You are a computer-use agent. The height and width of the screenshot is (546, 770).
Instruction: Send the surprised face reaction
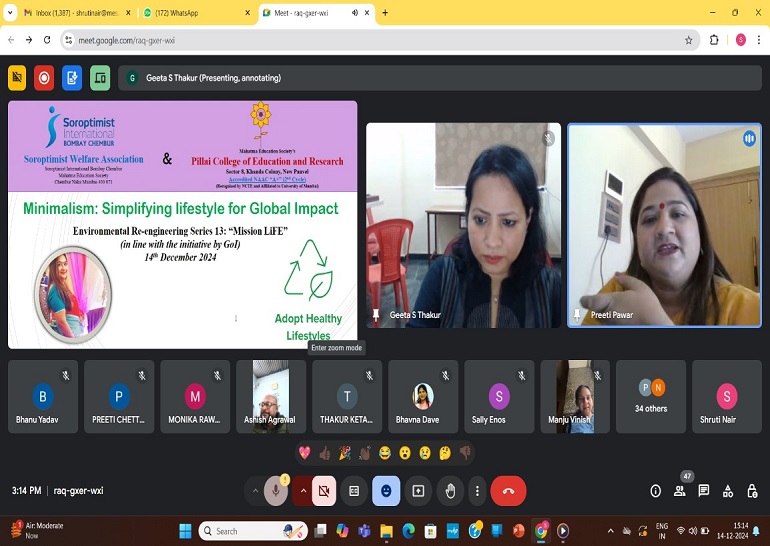coord(405,453)
